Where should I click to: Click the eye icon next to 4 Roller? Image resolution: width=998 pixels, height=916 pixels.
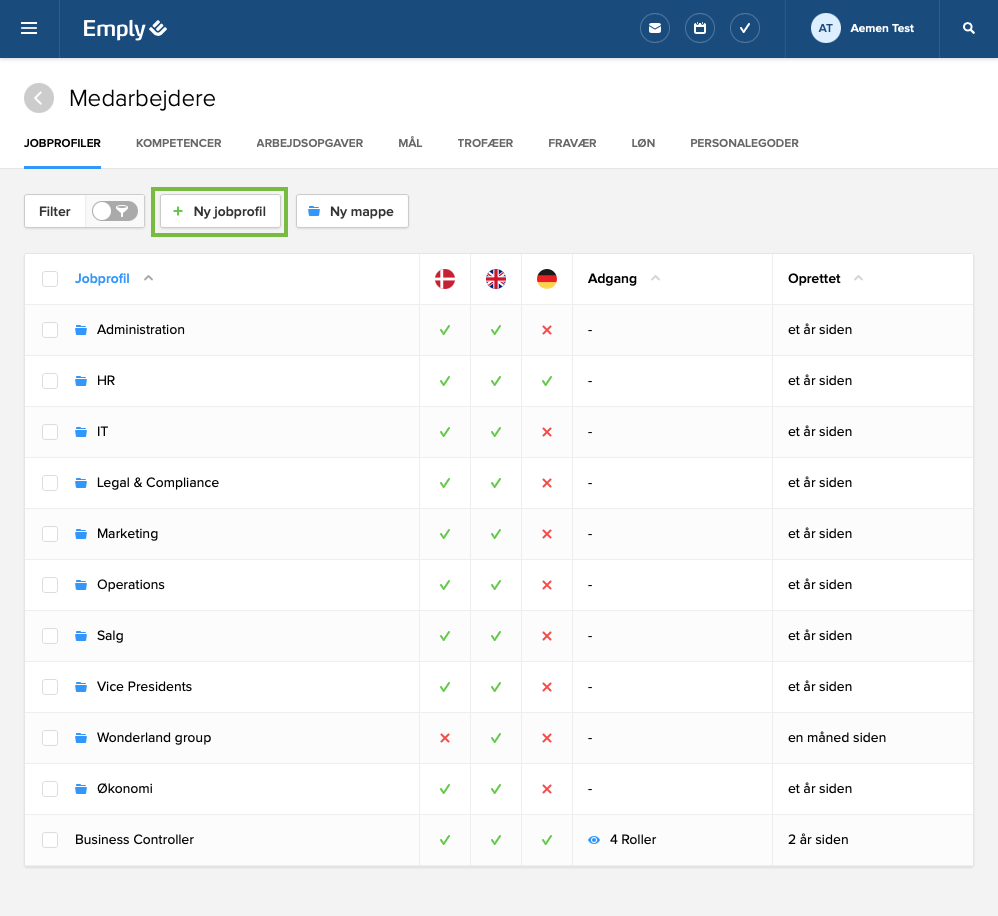[594, 840]
